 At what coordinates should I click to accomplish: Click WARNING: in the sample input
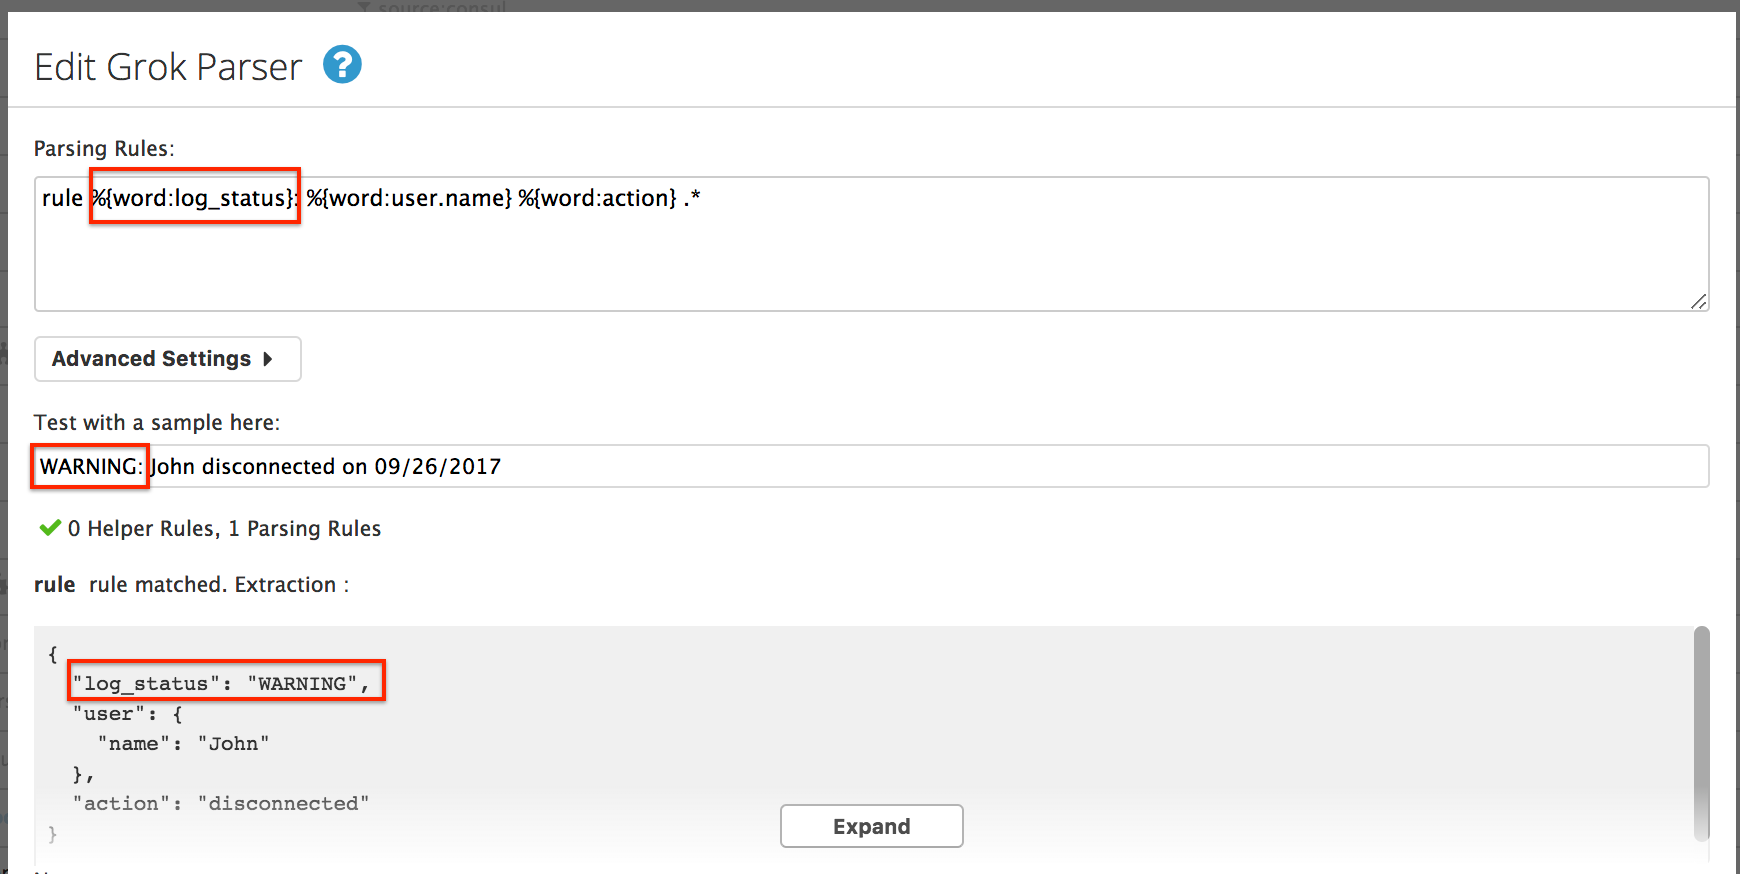90,467
